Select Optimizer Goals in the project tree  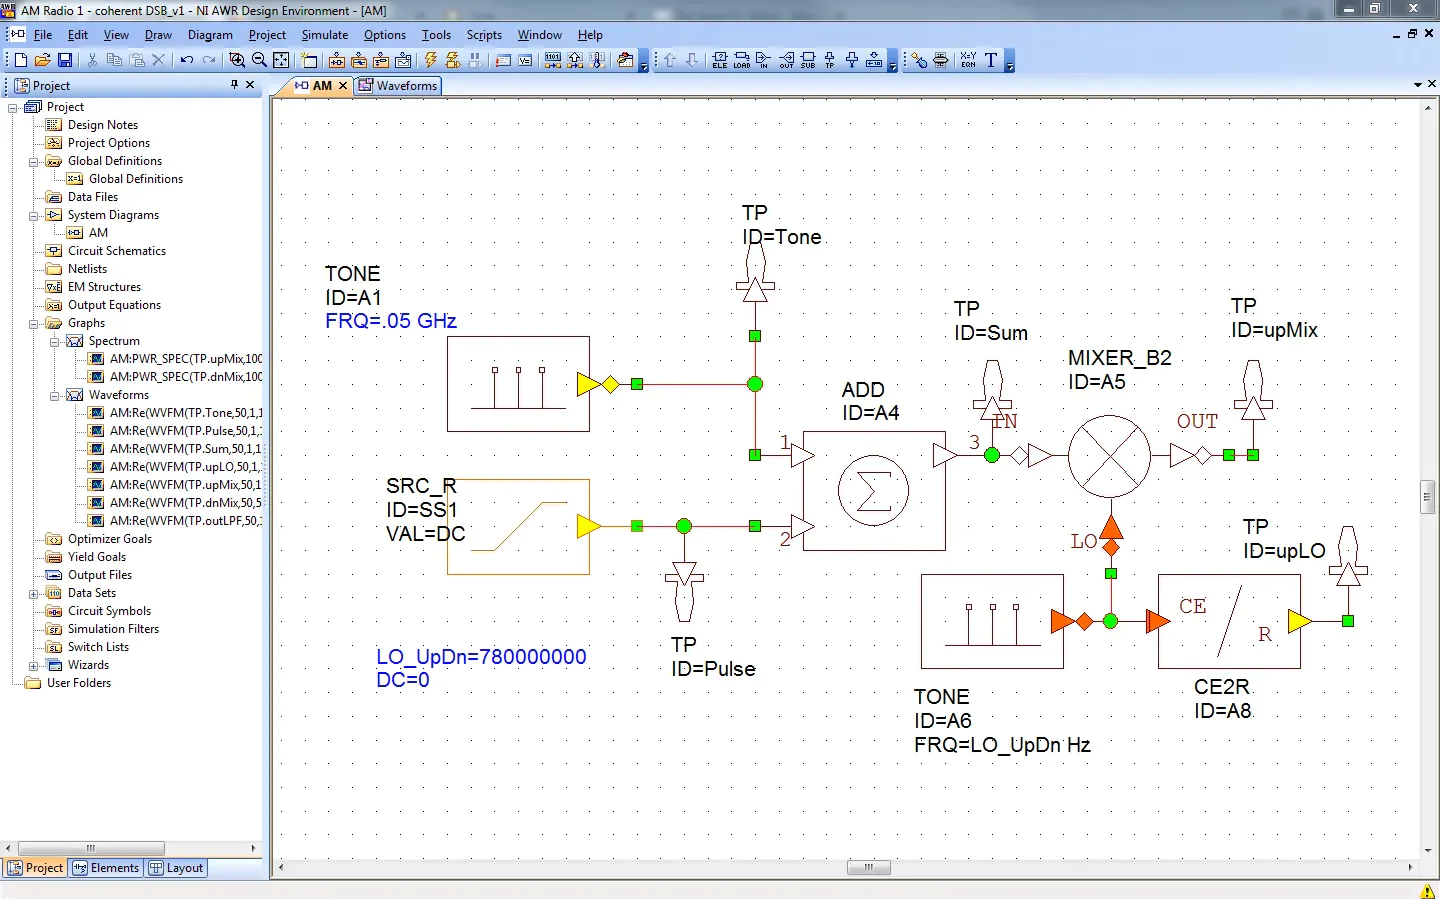110,539
